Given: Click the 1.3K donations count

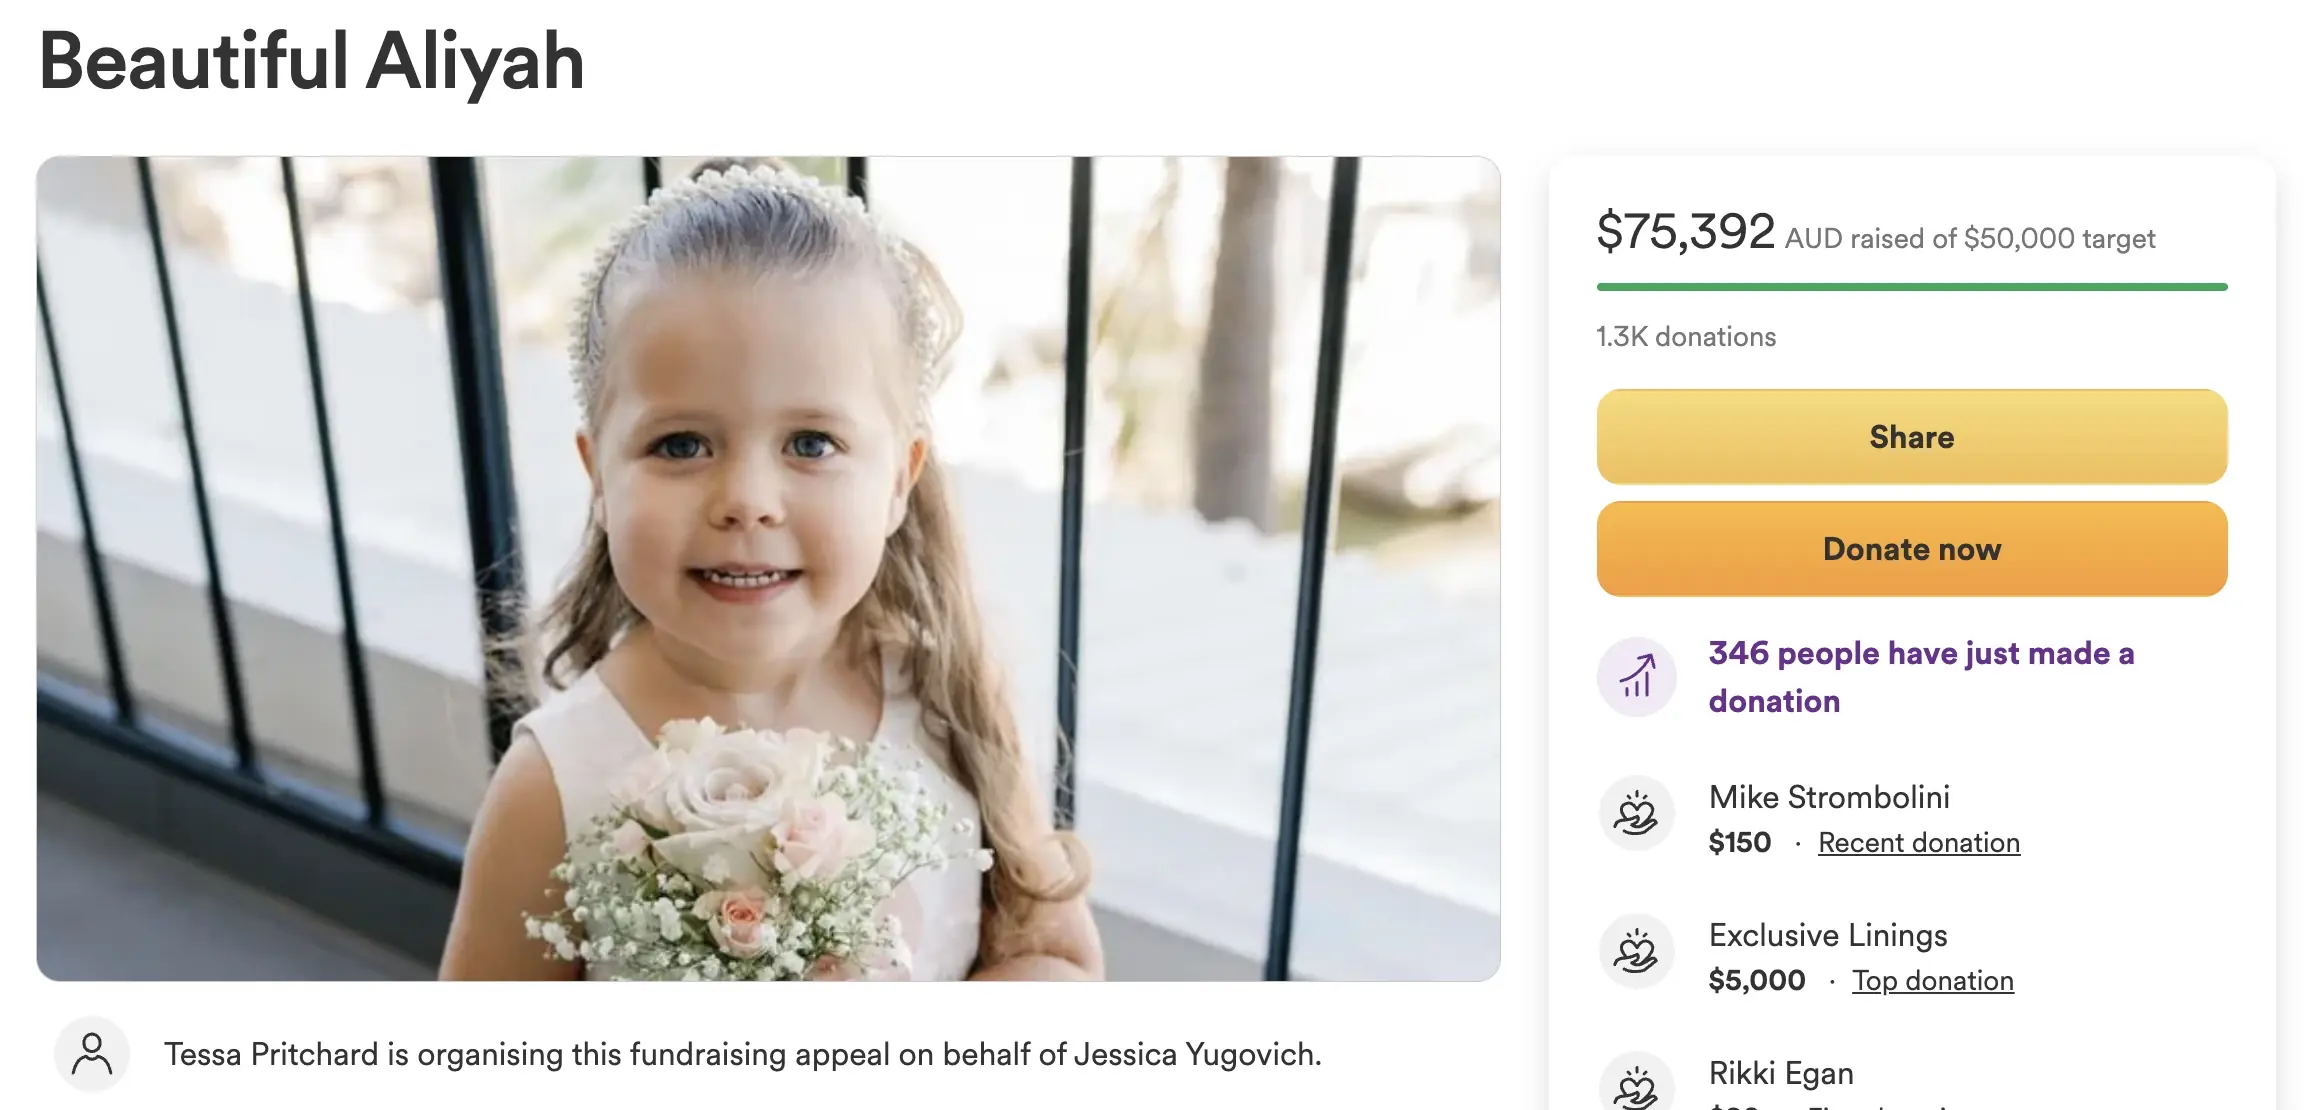Looking at the screenshot, I should (x=1686, y=337).
